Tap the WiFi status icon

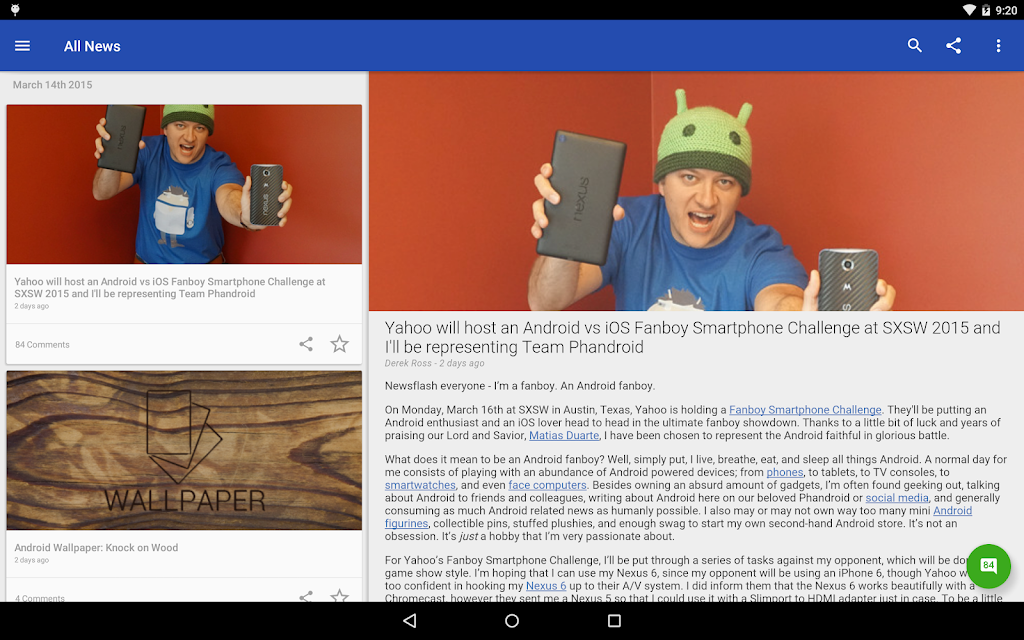click(970, 10)
